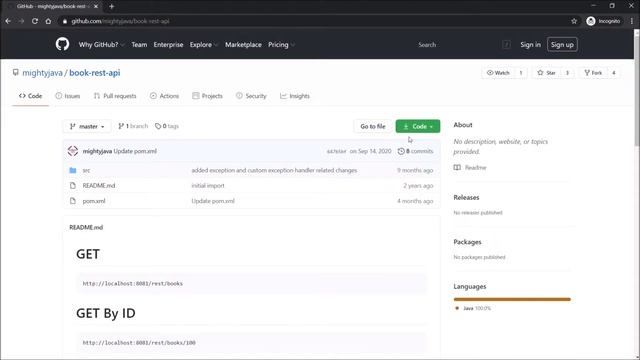Open the 0 tags link

point(167,126)
